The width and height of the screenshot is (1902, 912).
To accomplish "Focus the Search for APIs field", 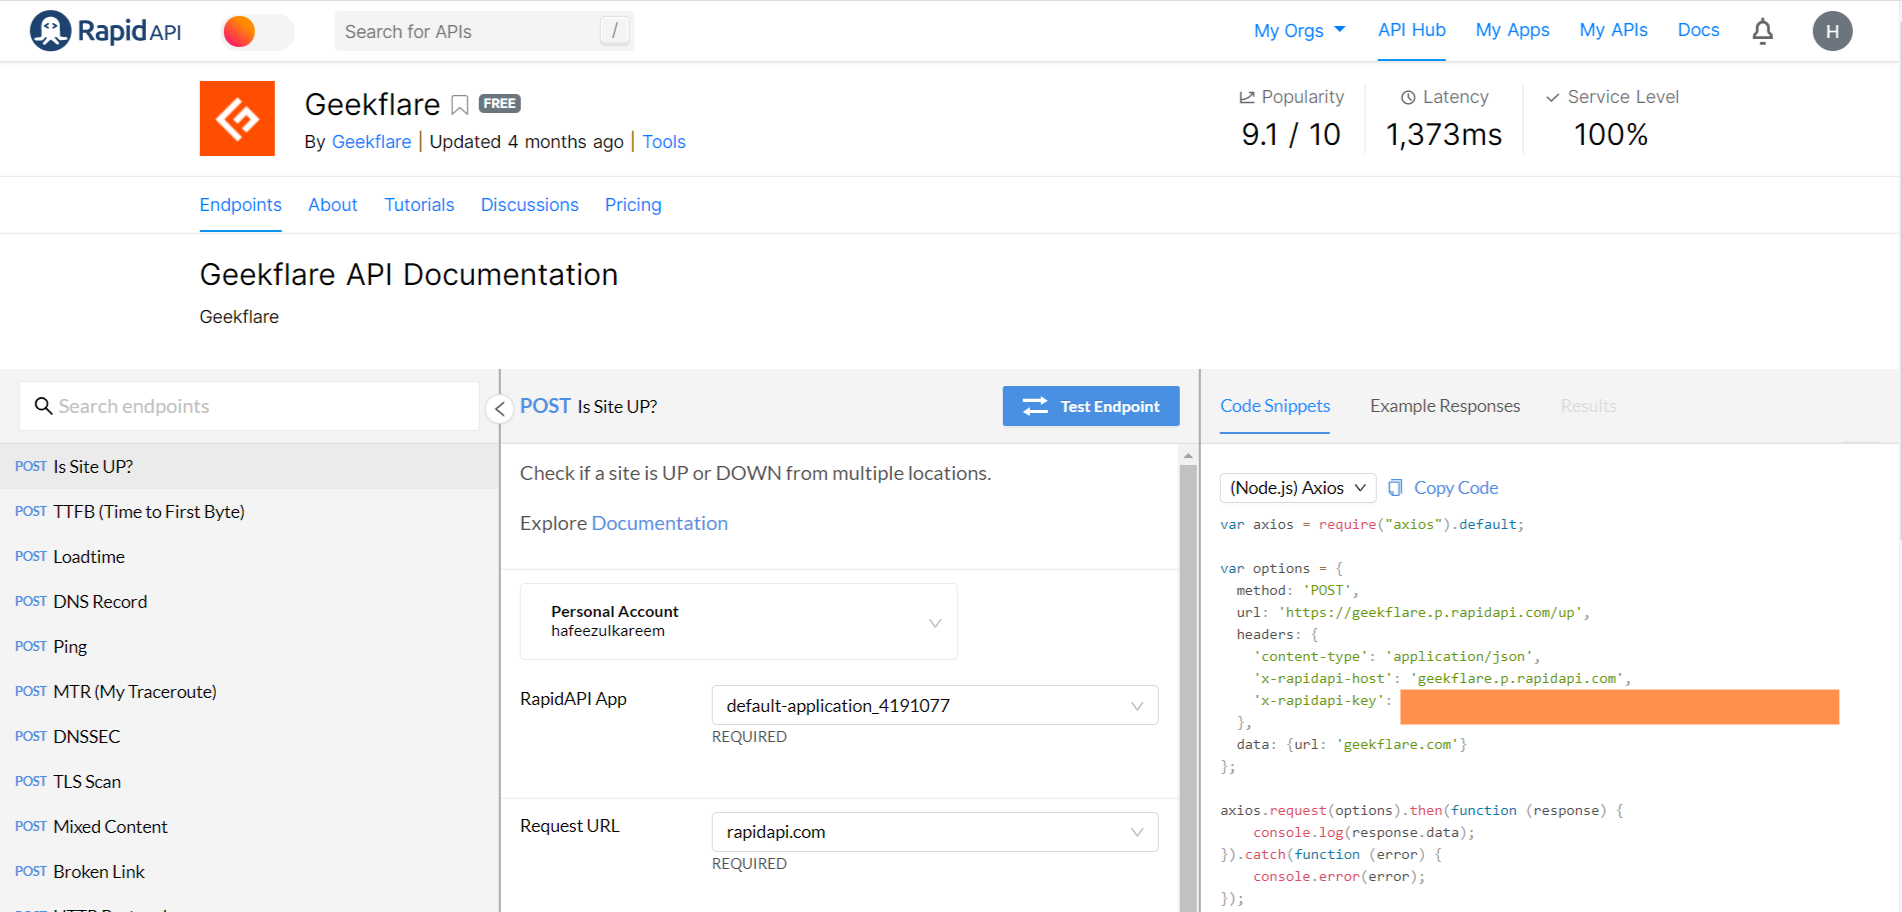I will [470, 32].
